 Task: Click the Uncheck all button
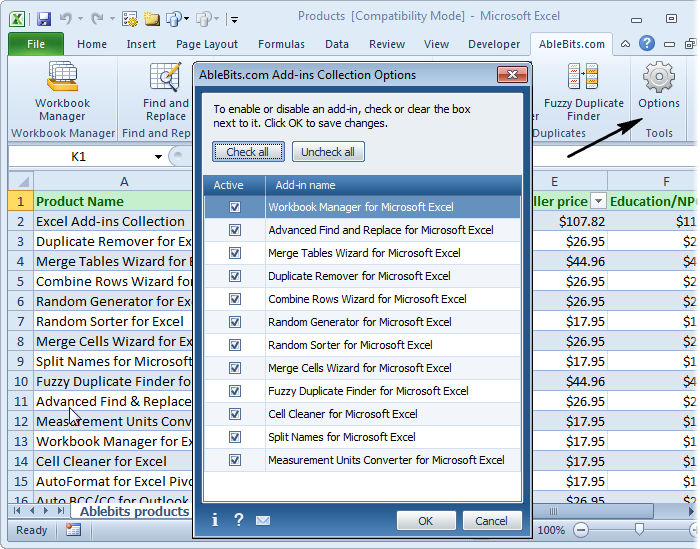(328, 152)
